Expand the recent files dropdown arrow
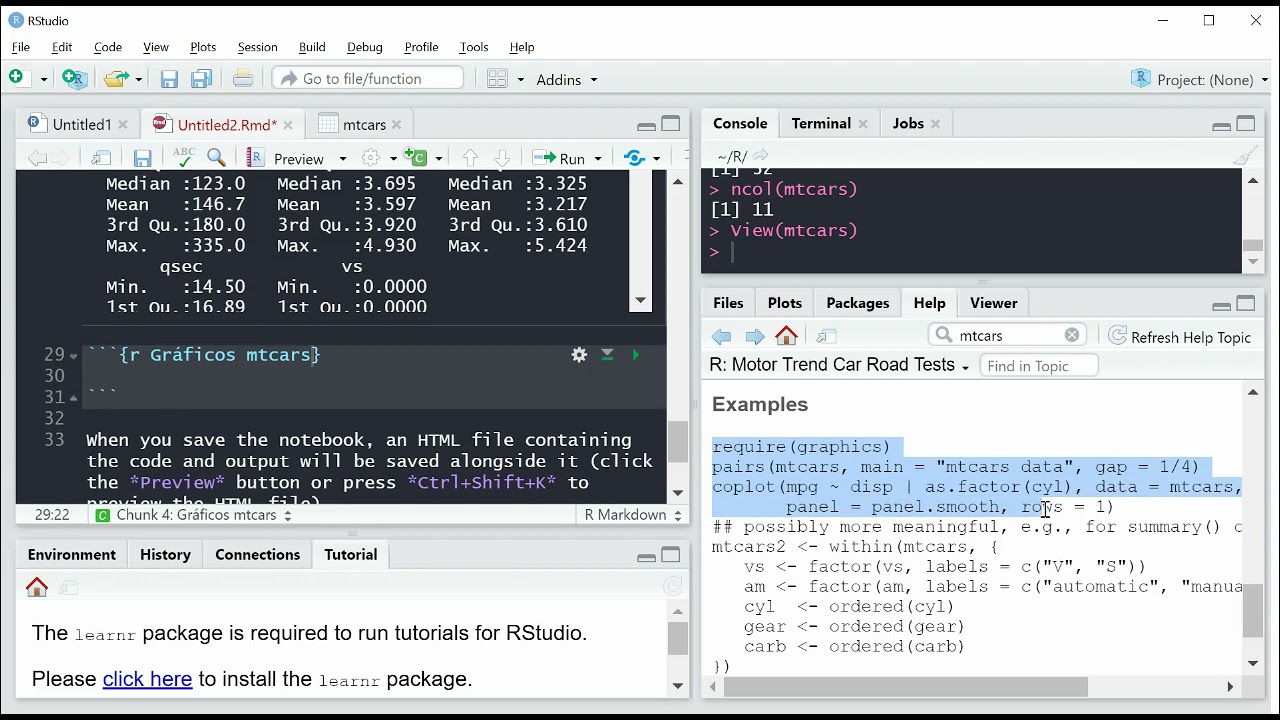 tap(138, 80)
